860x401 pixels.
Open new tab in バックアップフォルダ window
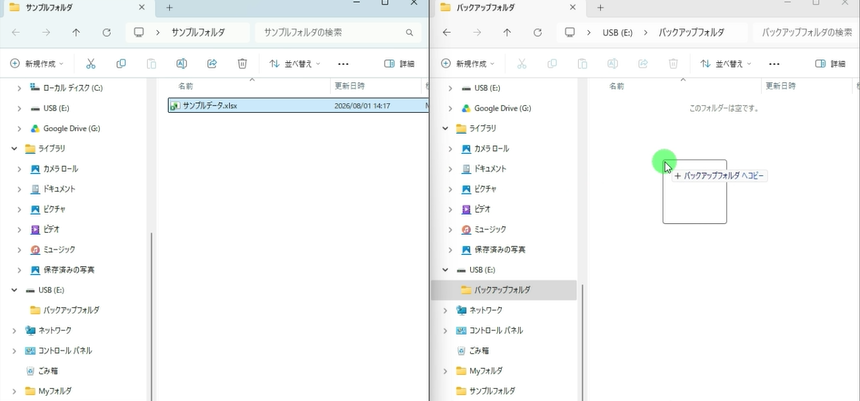(600, 8)
